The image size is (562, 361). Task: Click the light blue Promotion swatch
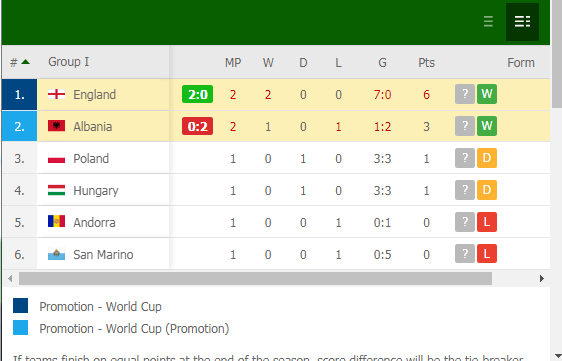pyautogui.click(x=20, y=327)
